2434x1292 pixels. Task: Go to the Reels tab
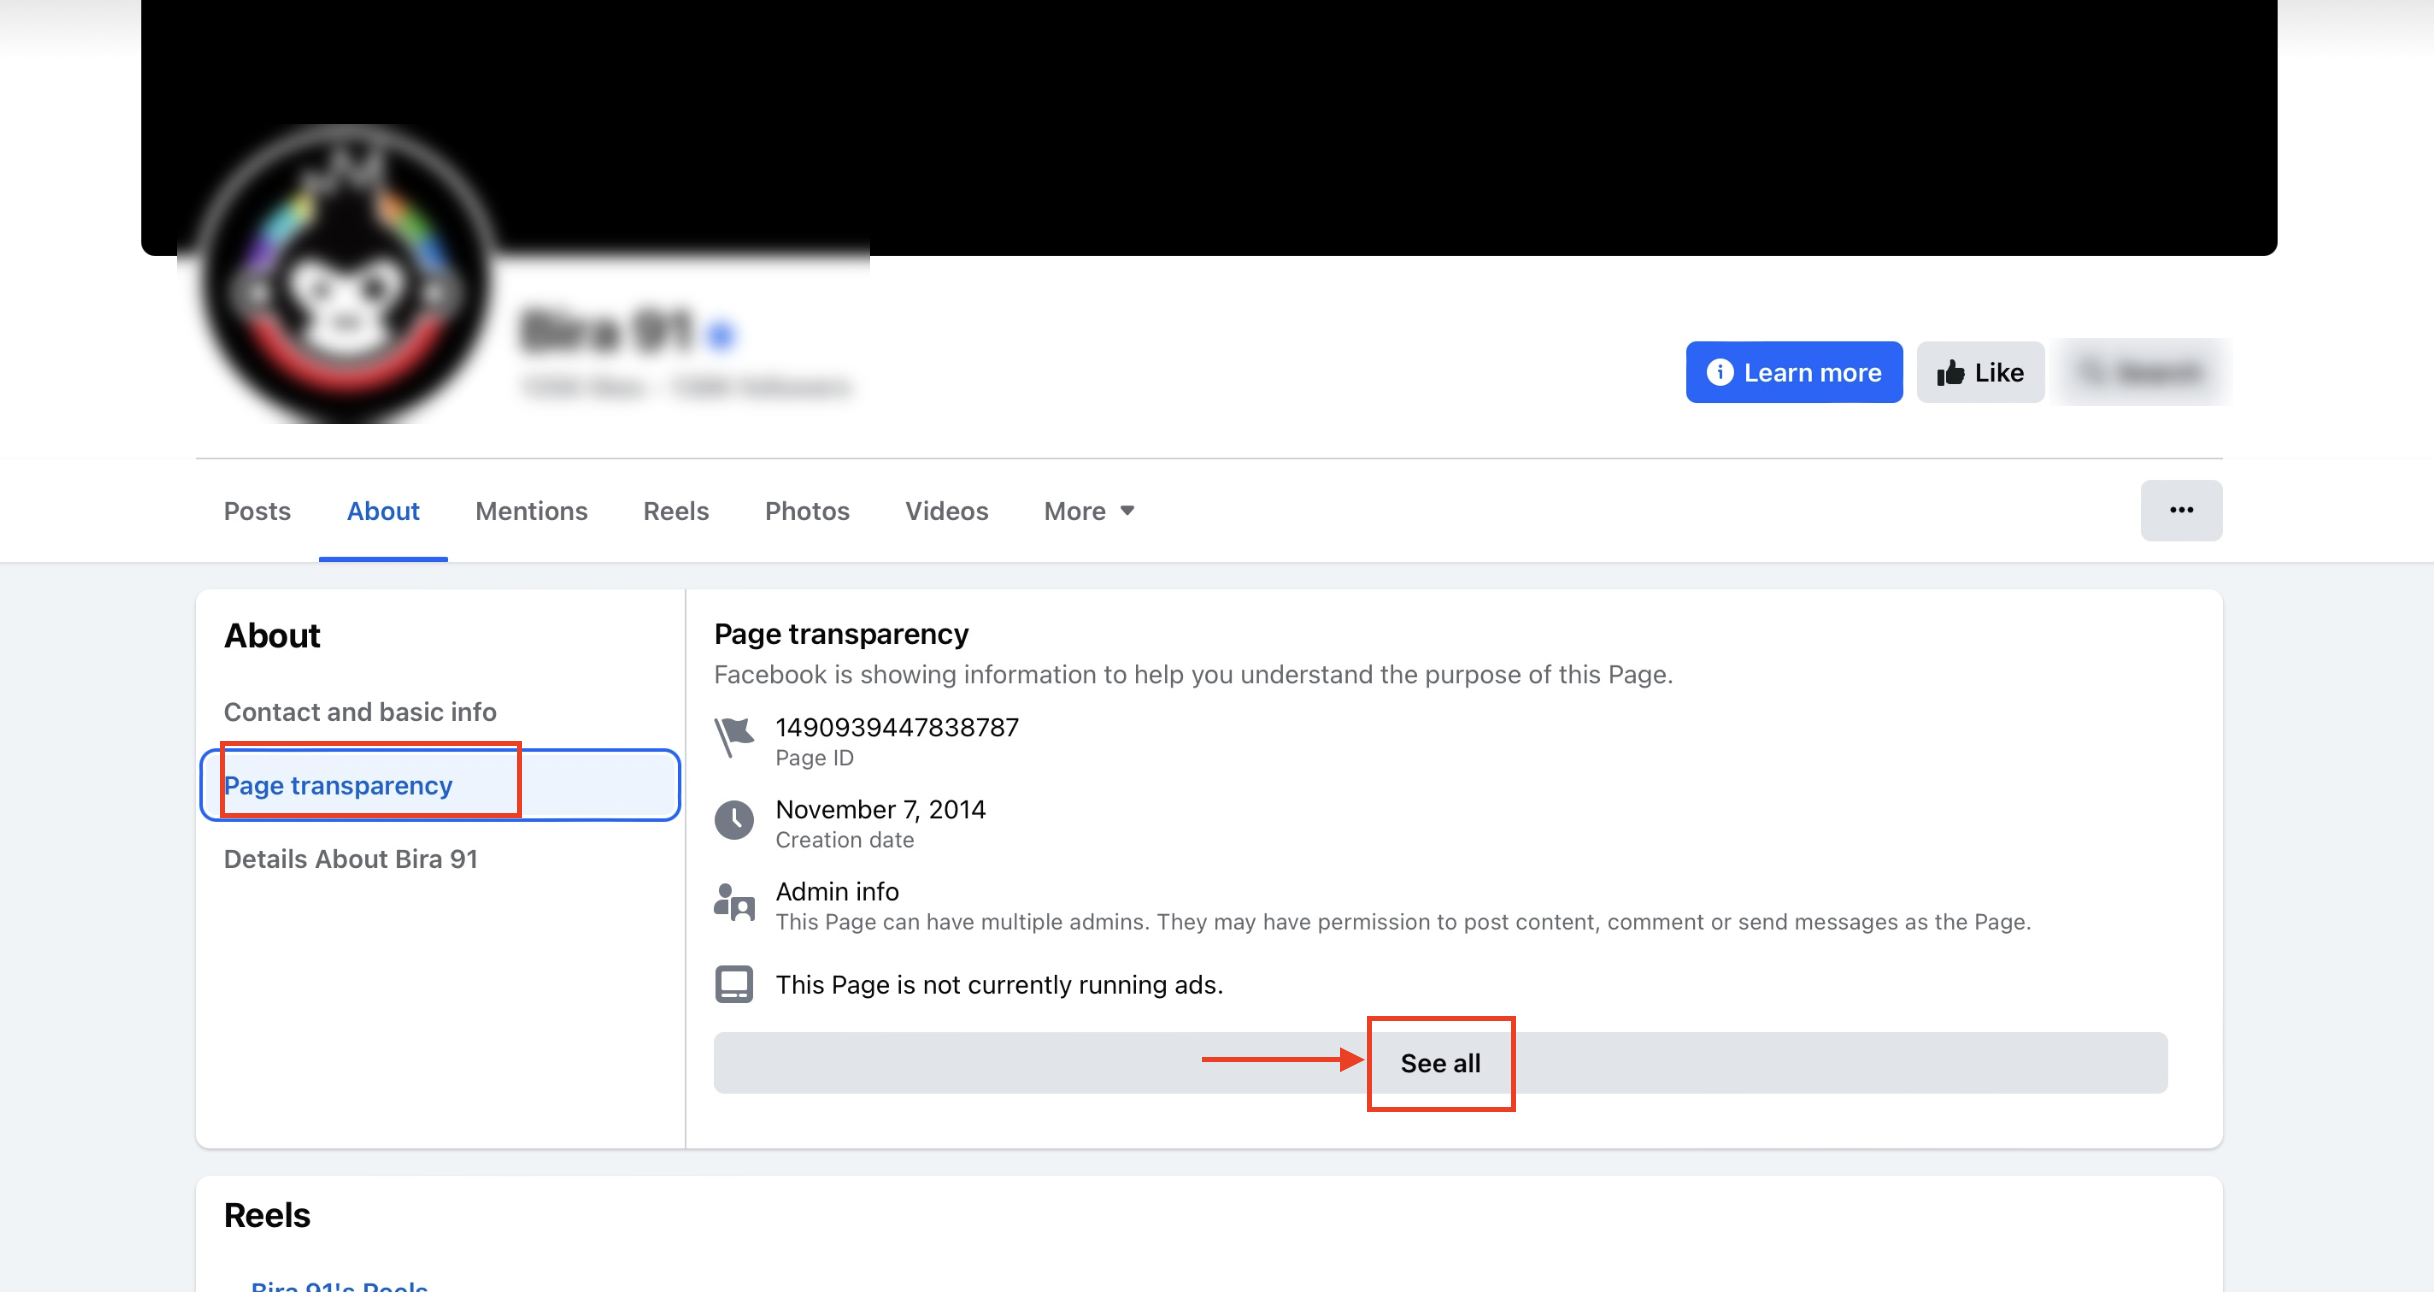click(x=676, y=511)
